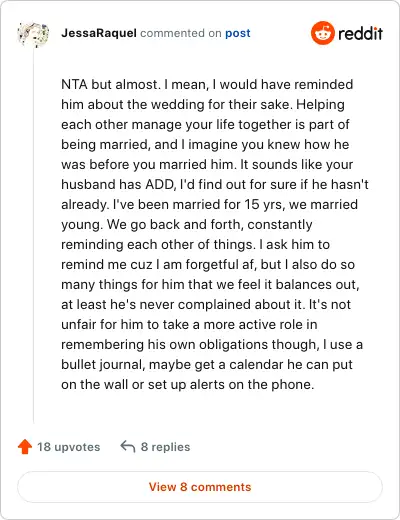Click the phrase "bullet journal" in the comment

pyautogui.click(x=103, y=364)
